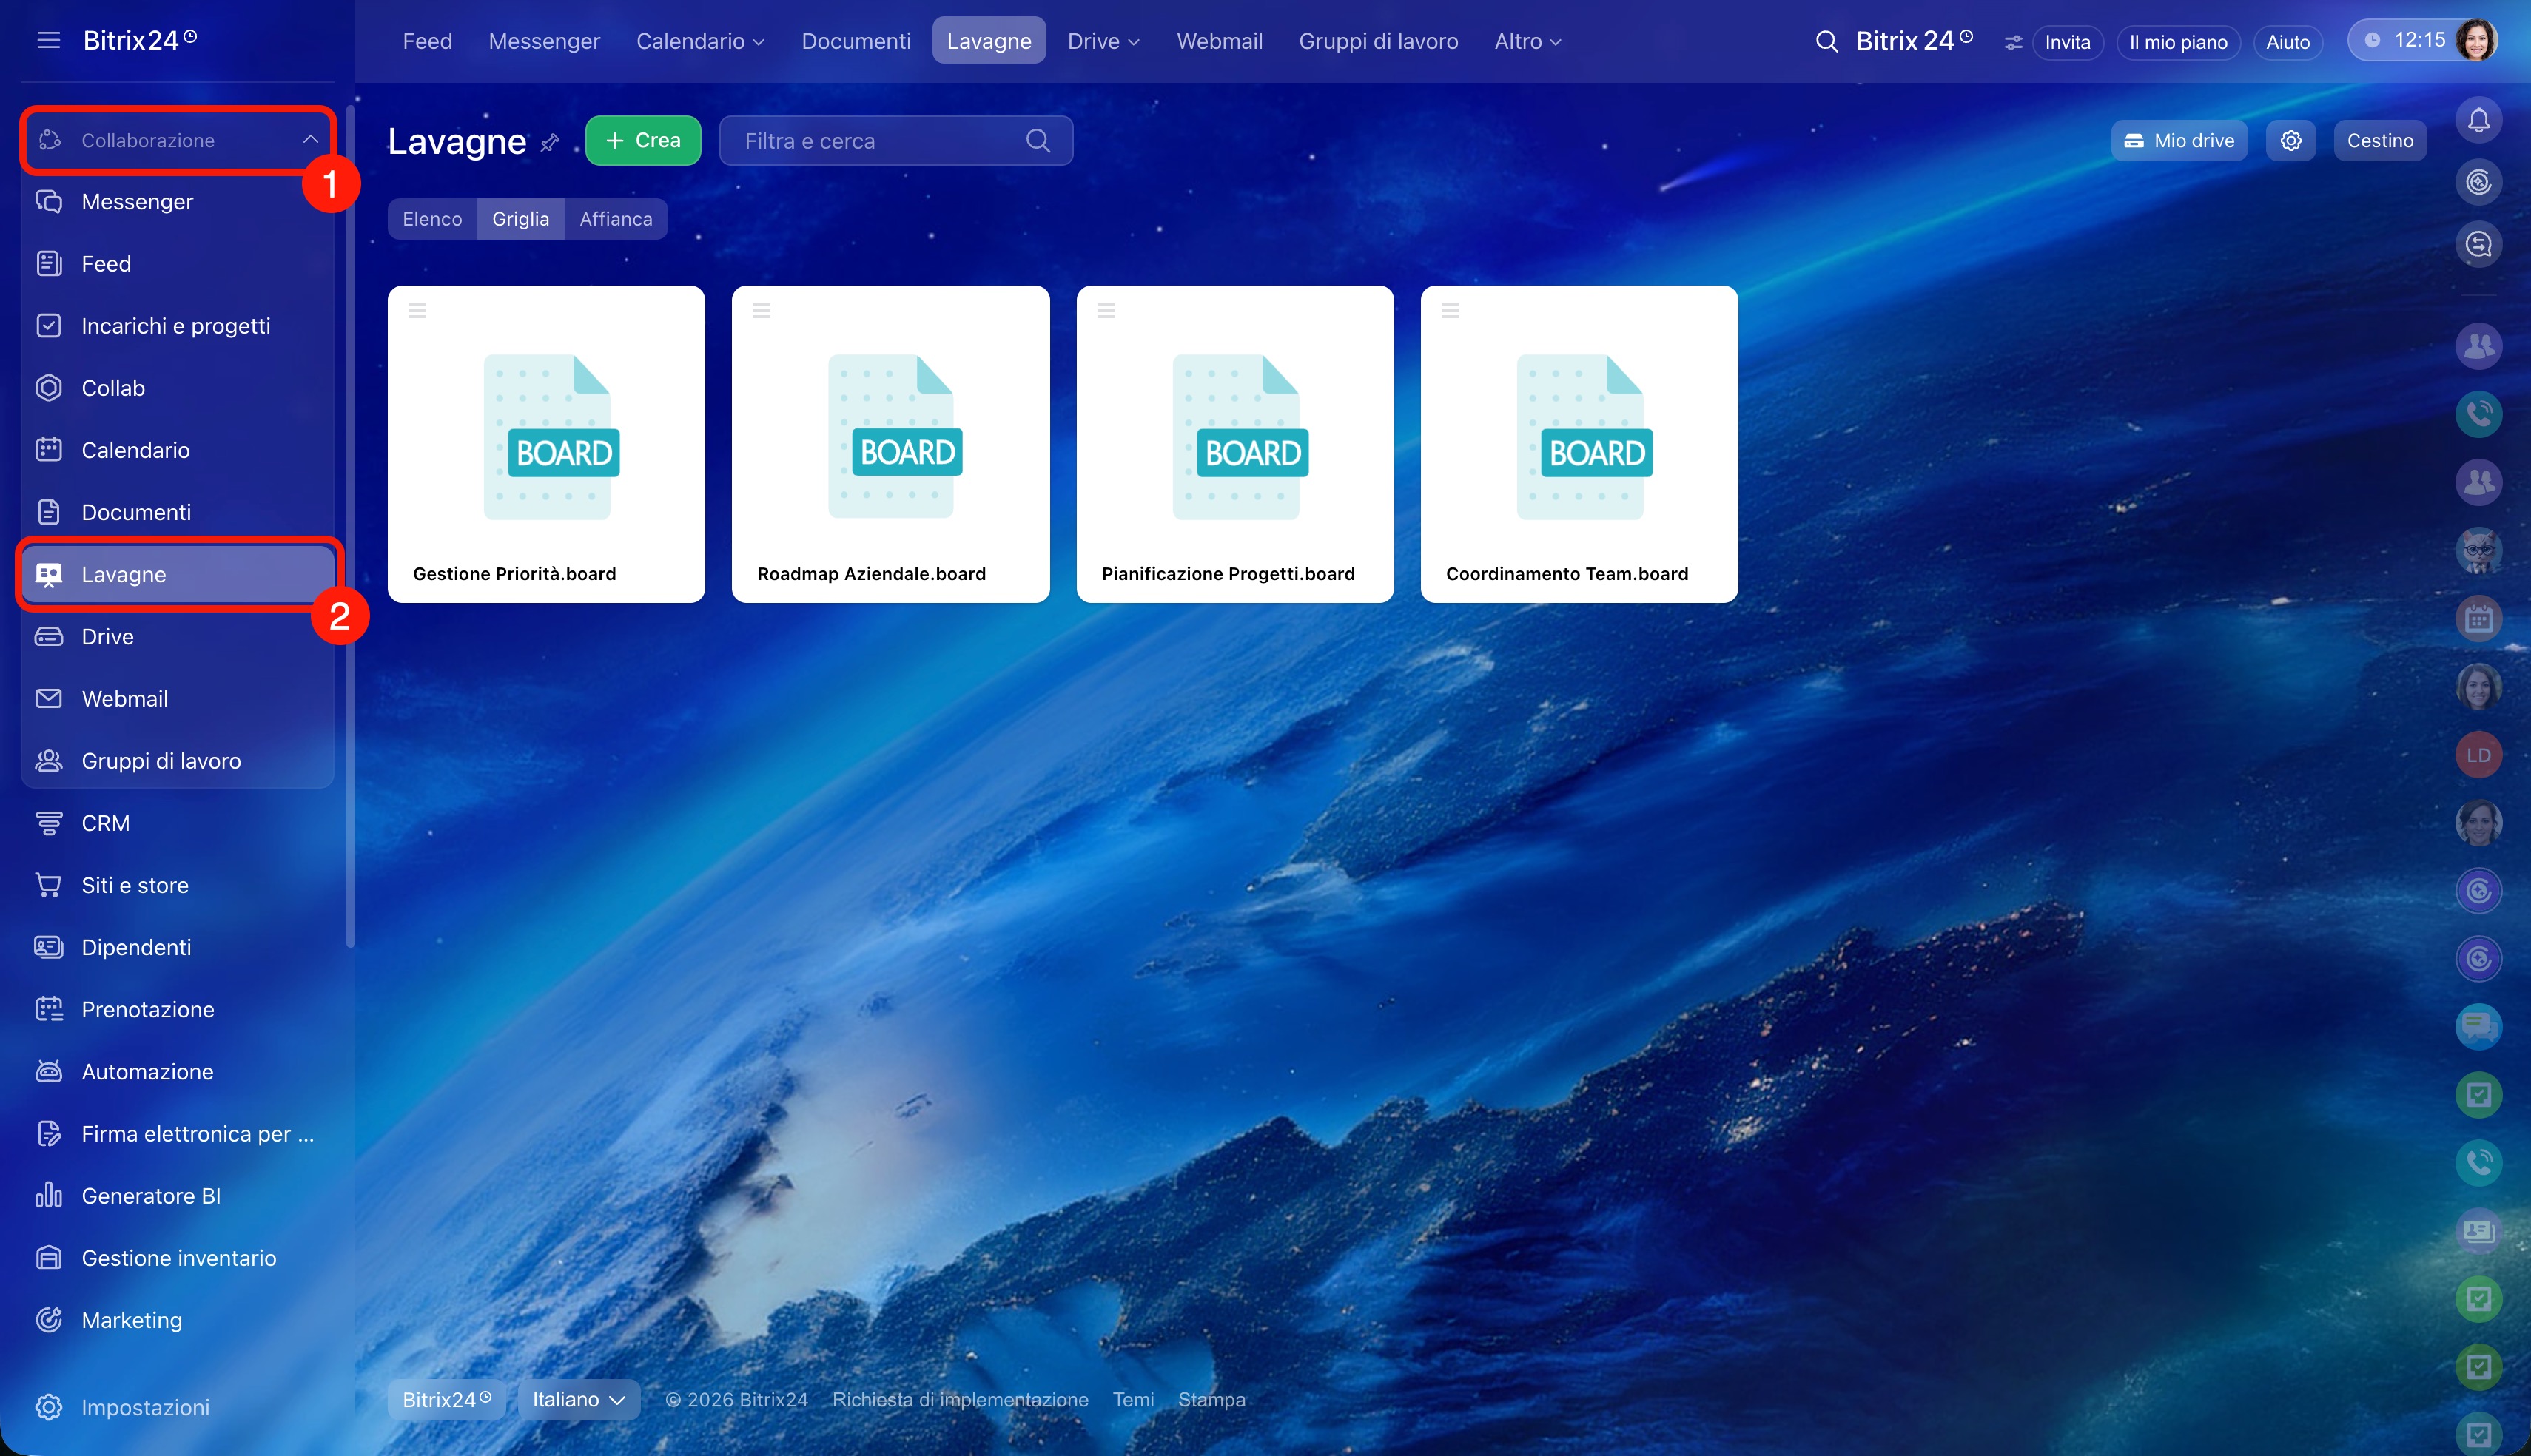Open Dipendenti in the sidebar
The width and height of the screenshot is (2531, 1456).
coord(178,947)
